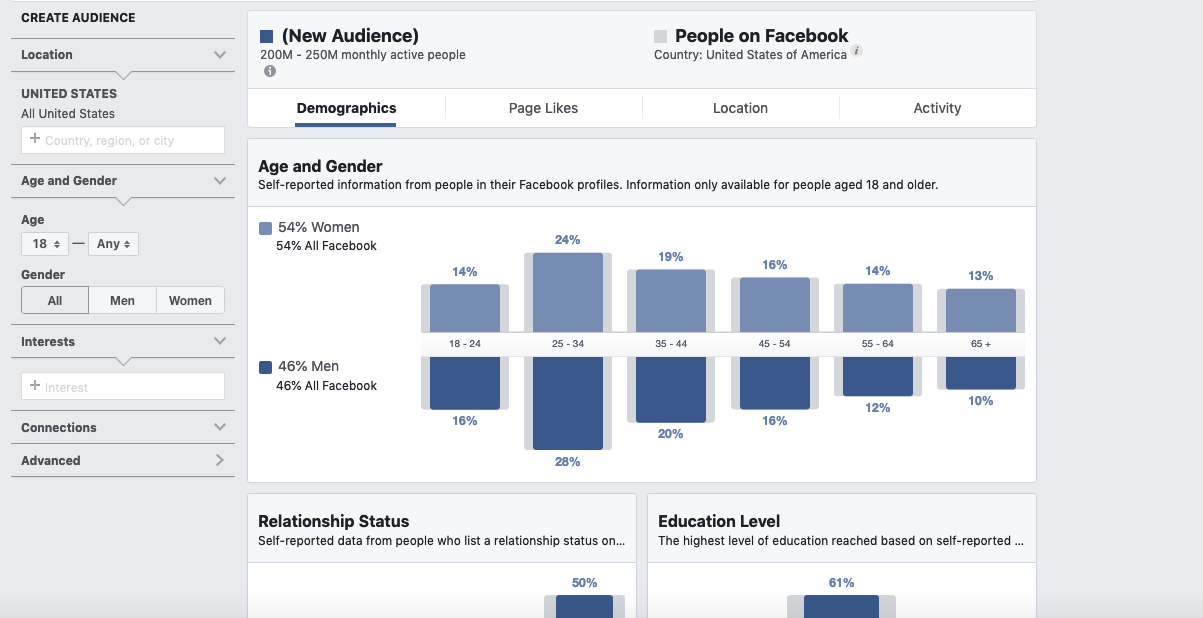Click inside the Interest input field
Image resolution: width=1203 pixels, height=618 pixels.
pyautogui.click(x=122, y=385)
